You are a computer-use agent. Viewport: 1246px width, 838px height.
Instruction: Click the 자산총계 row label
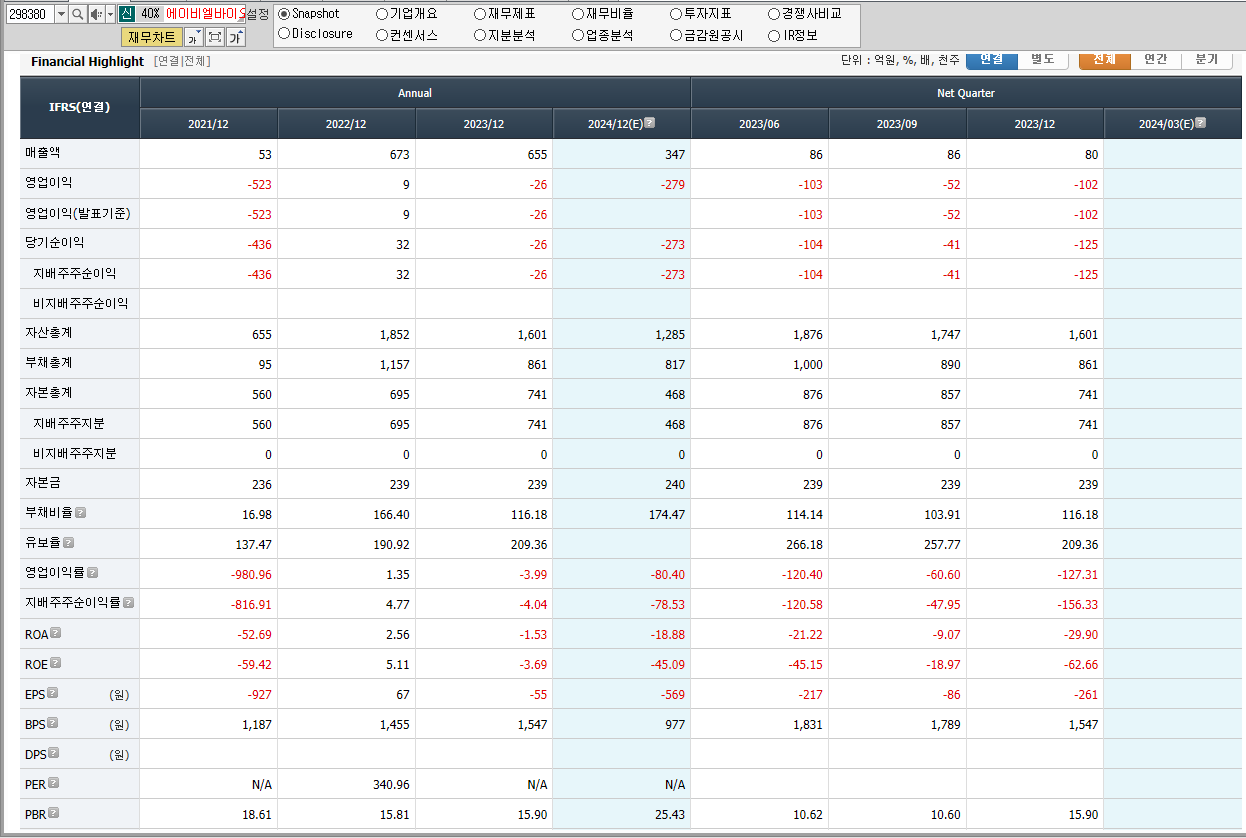(49, 333)
